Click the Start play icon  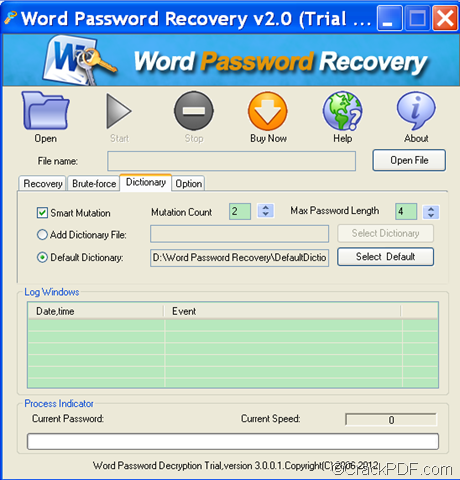pos(119,111)
